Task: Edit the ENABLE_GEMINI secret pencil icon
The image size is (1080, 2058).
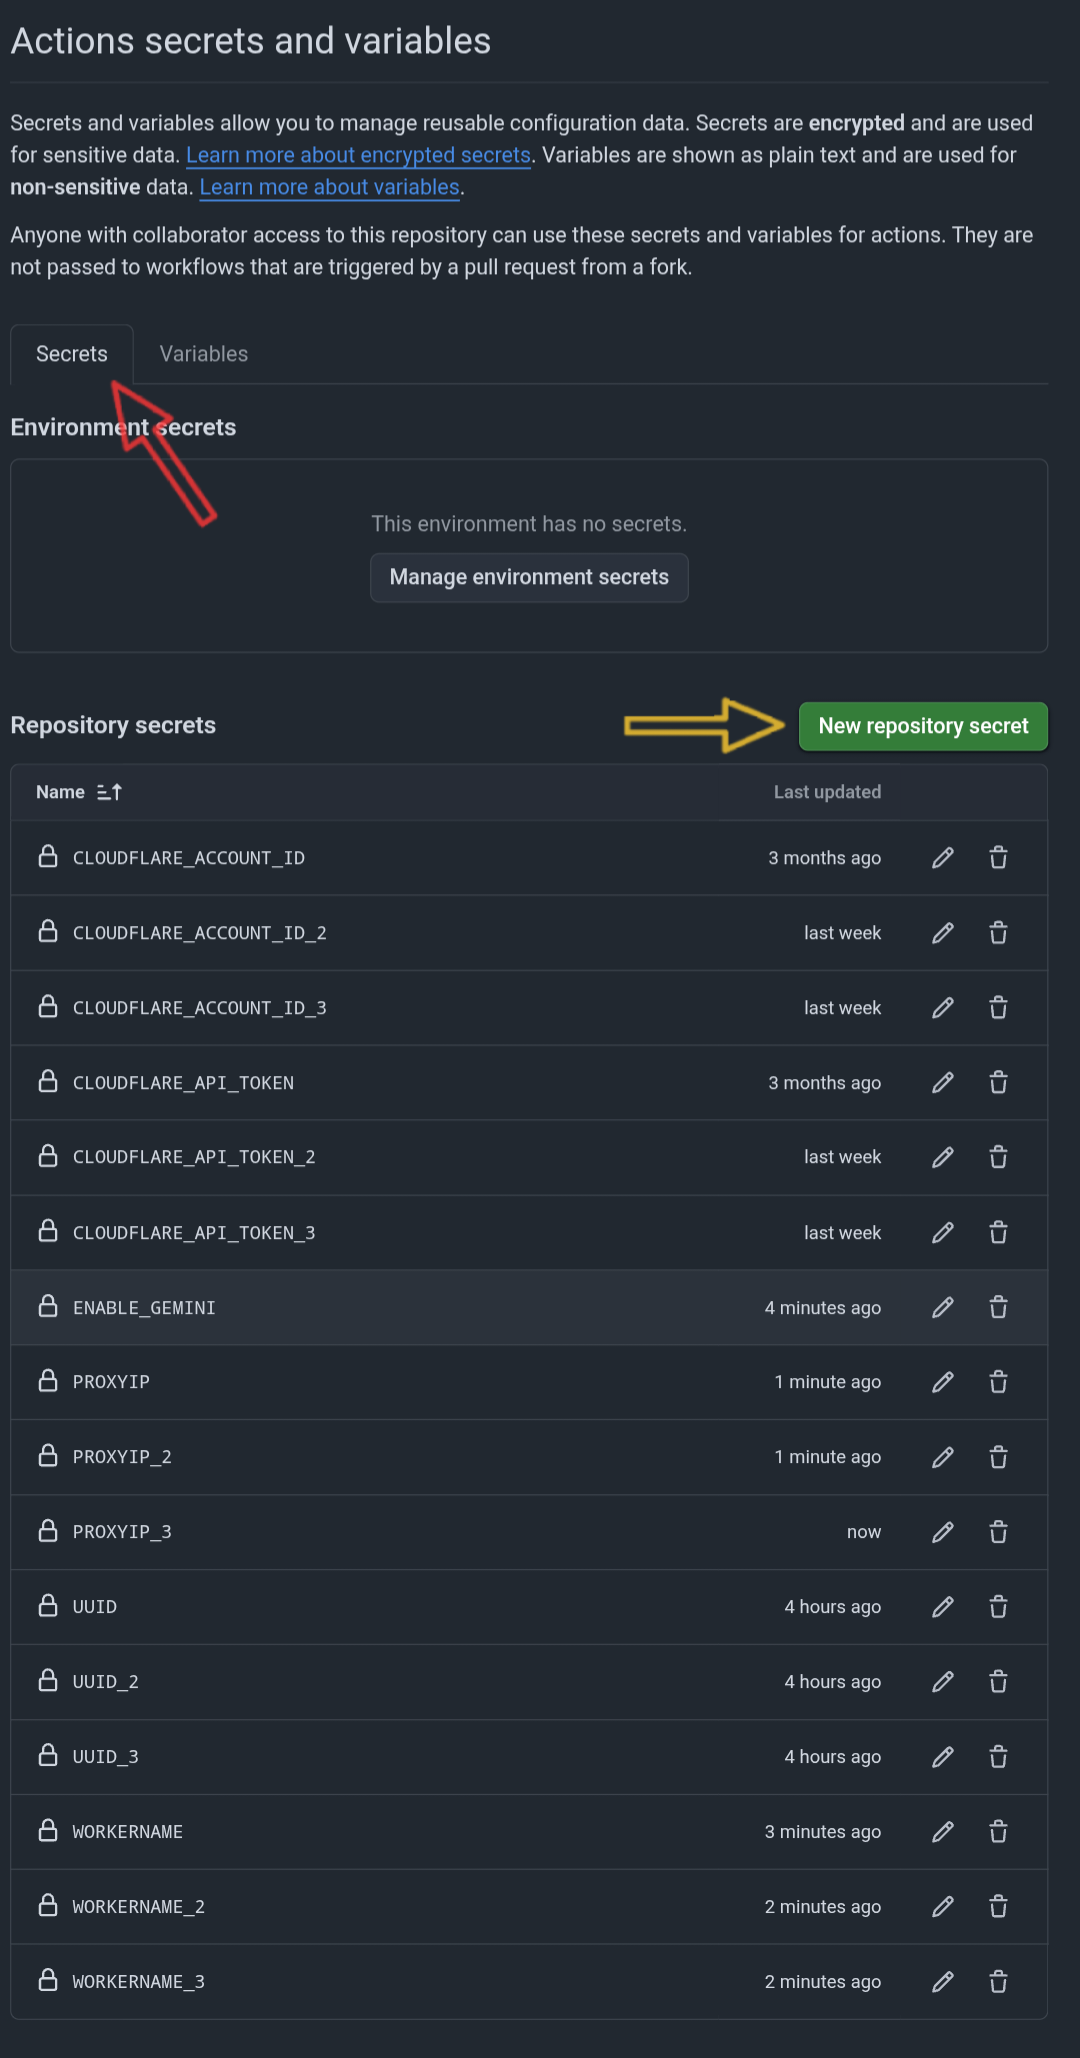Action: click(943, 1308)
